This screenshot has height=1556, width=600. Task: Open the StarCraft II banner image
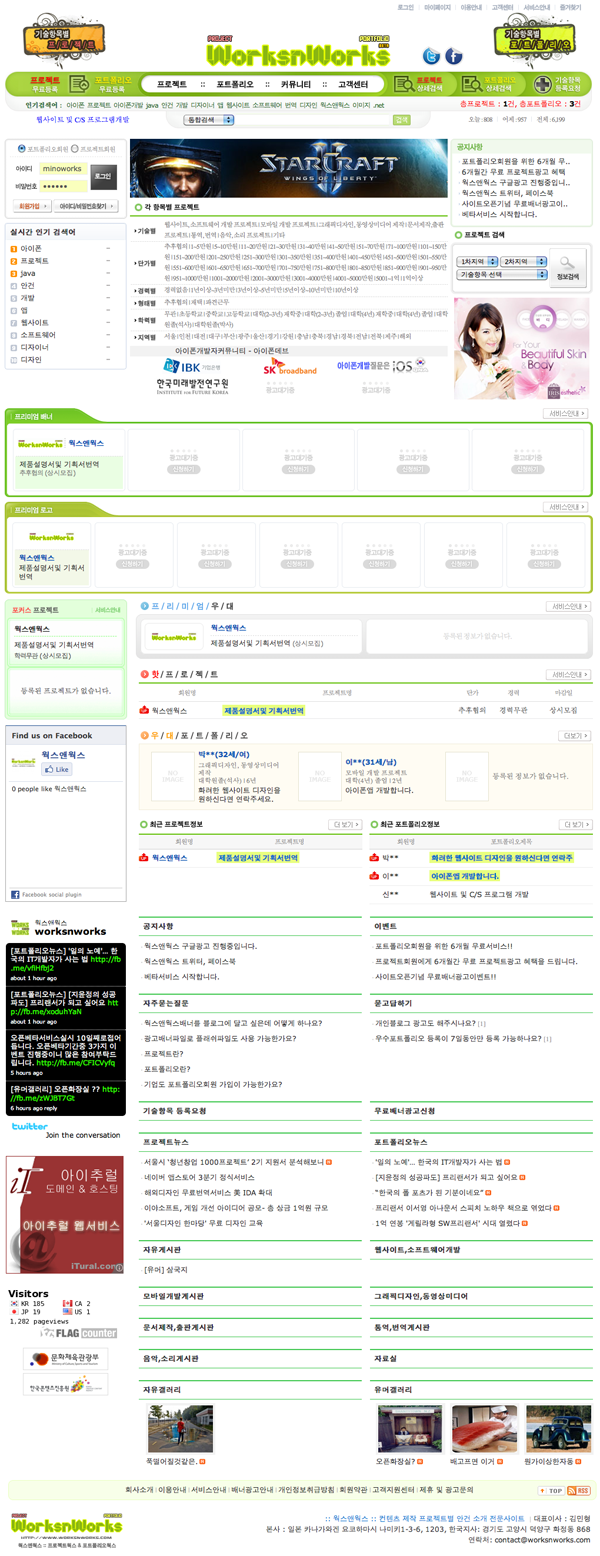[x=288, y=168]
